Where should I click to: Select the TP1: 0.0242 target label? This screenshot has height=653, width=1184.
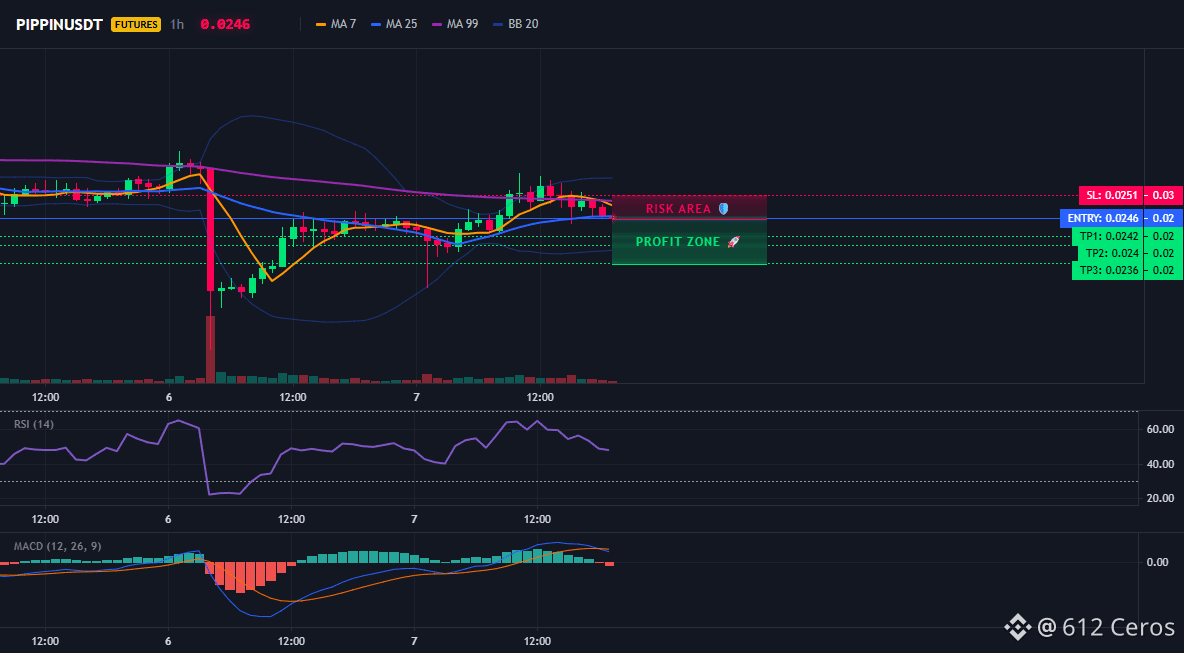pos(1108,236)
